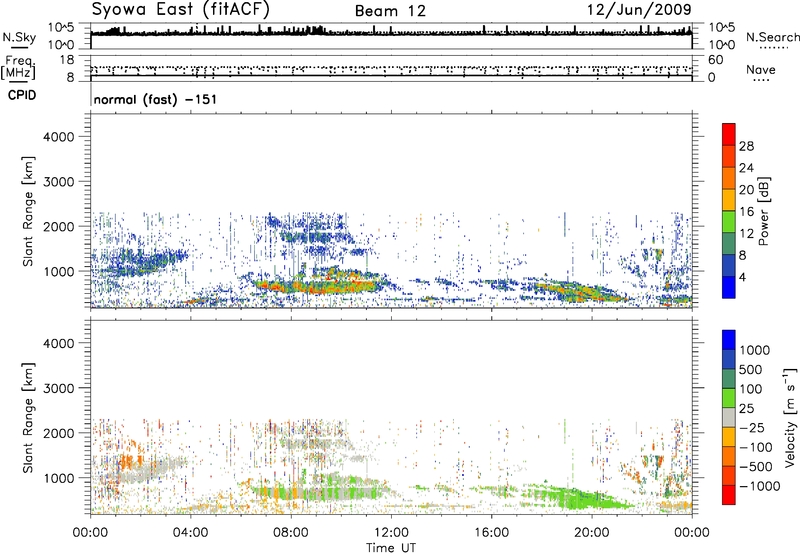Click the red top segment of Power colorbar
Viewport: 800px width, 554px height.
[729, 134]
